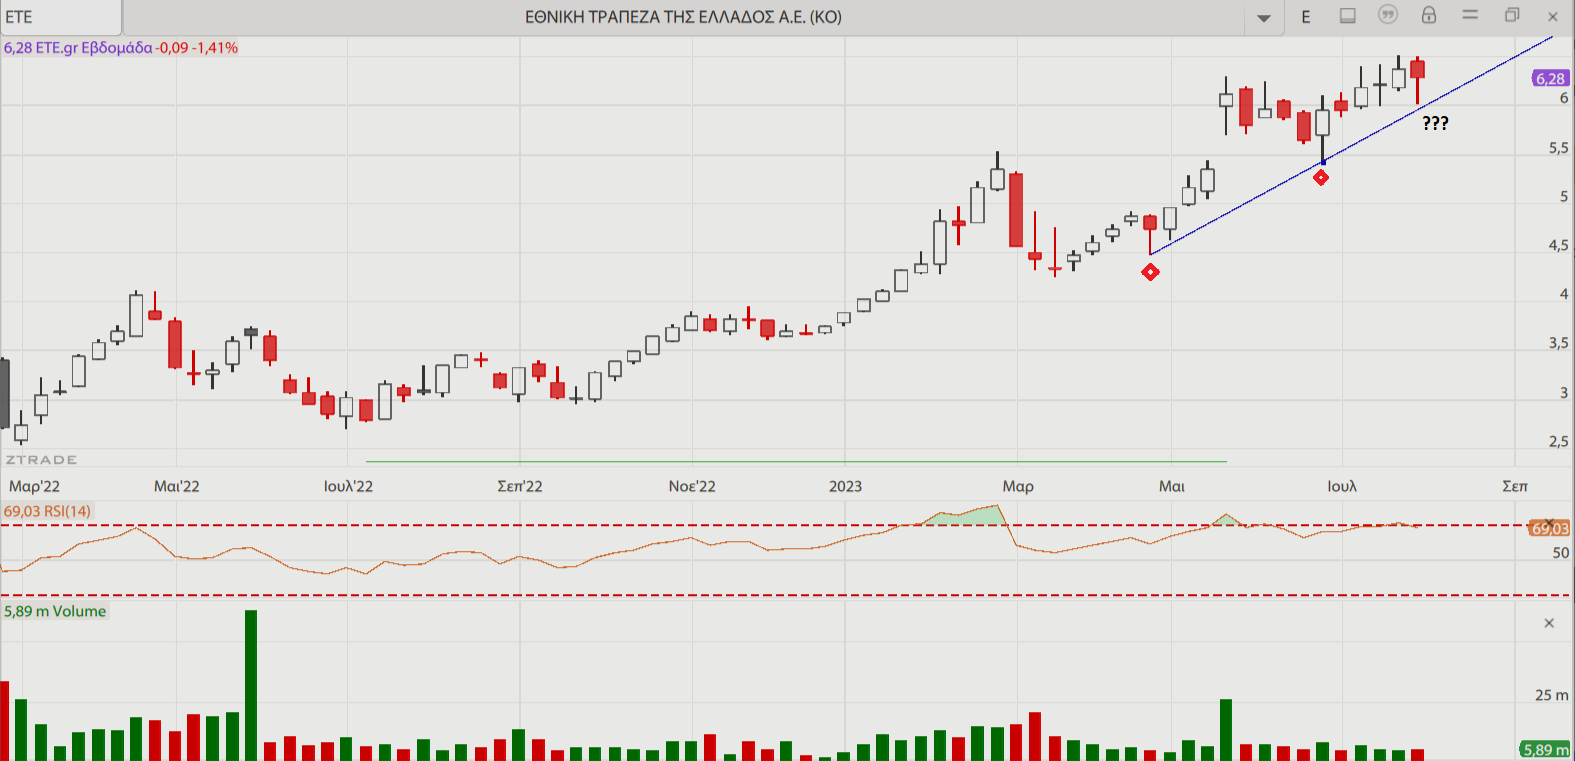
Task: Click the green 5,89 m volume tag
Action: point(1545,750)
